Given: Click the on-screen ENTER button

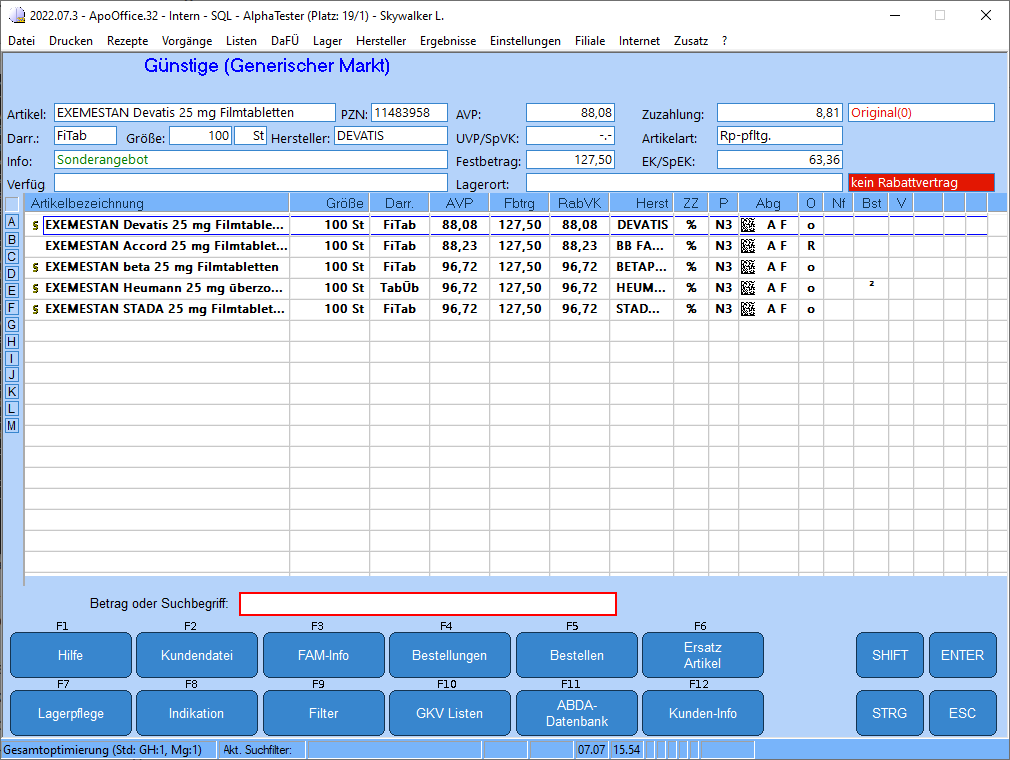Looking at the screenshot, I should click(962, 655).
